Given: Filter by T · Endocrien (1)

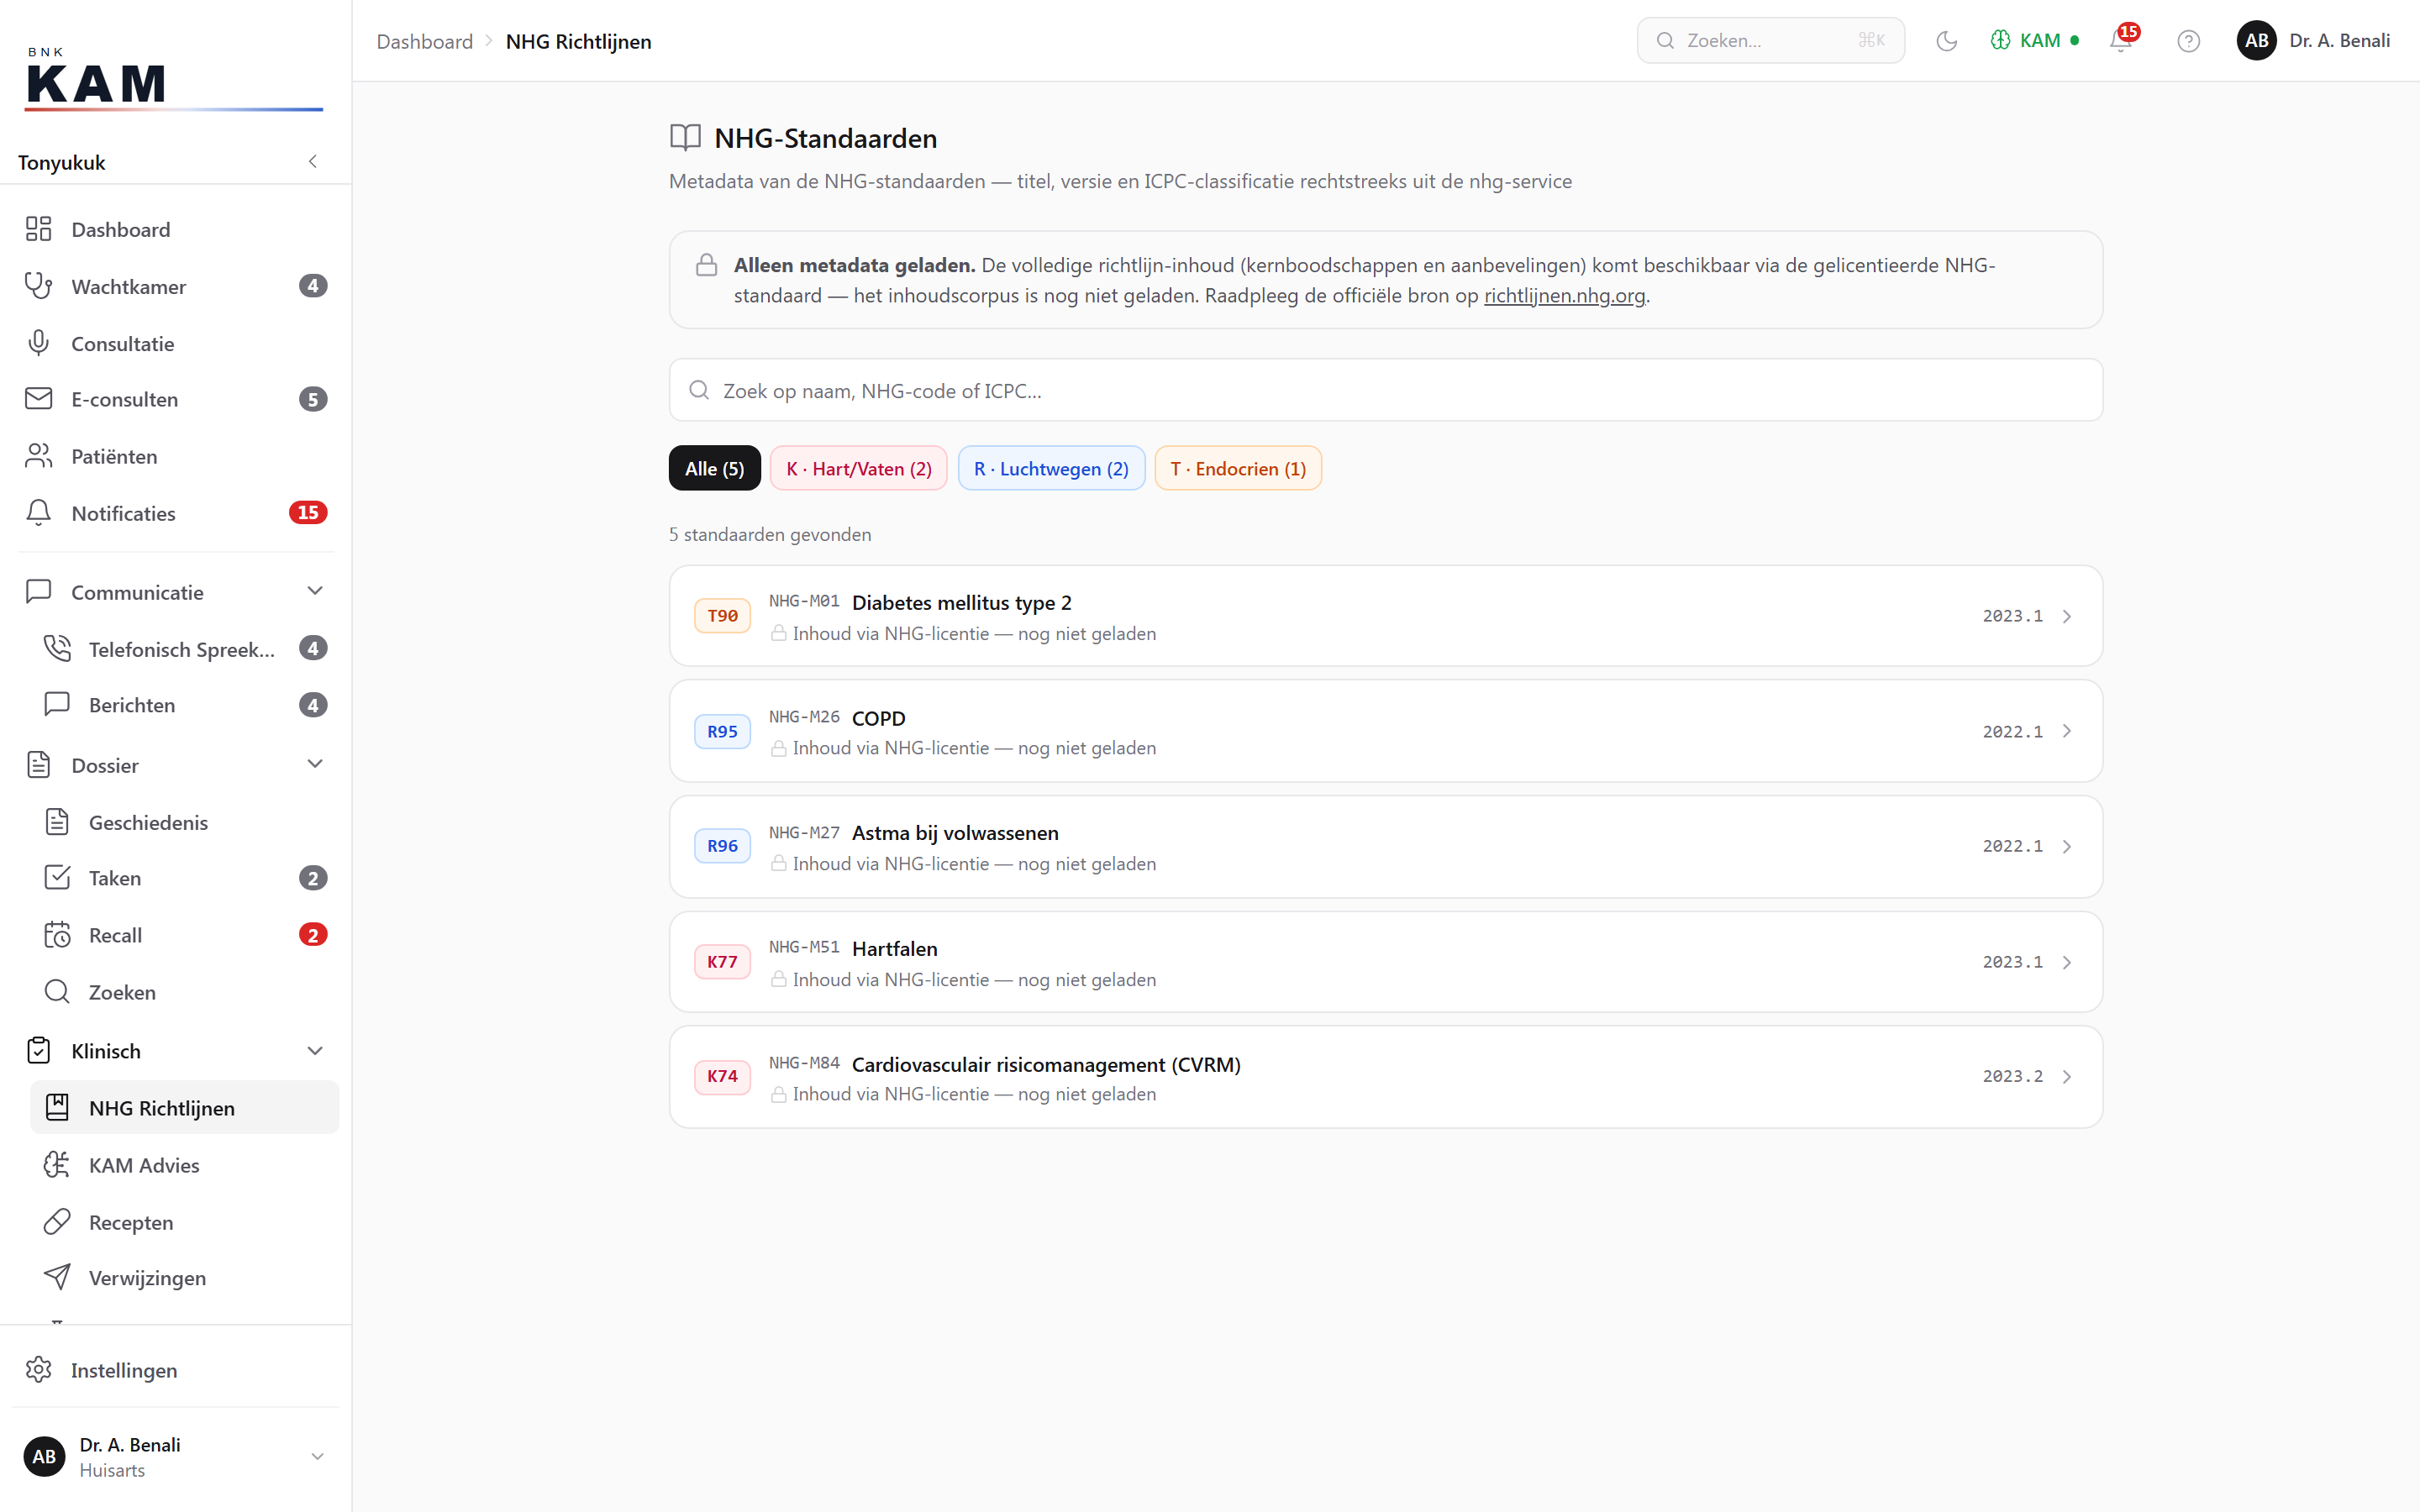Looking at the screenshot, I should [1238, 468].
